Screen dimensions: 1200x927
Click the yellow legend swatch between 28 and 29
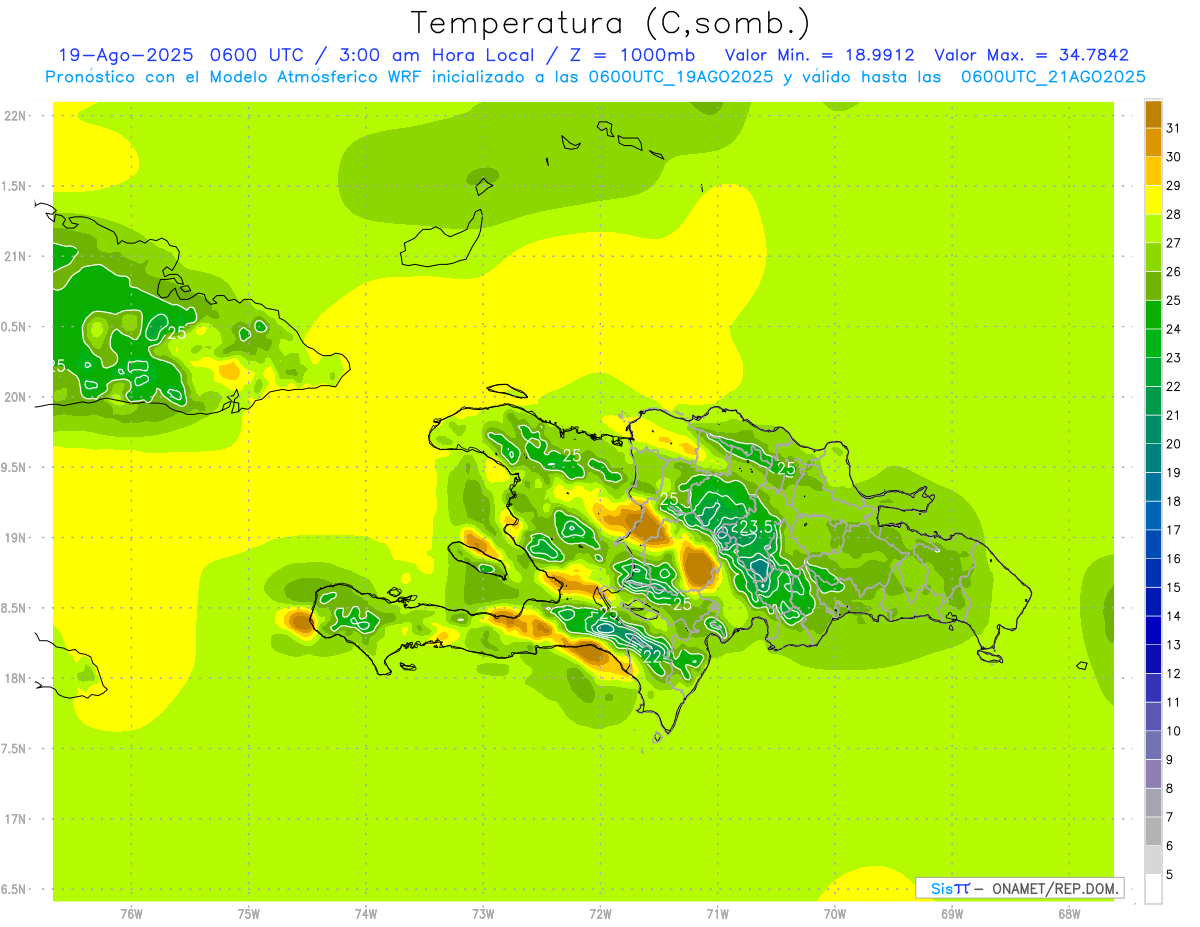(x=1153, y=200)
